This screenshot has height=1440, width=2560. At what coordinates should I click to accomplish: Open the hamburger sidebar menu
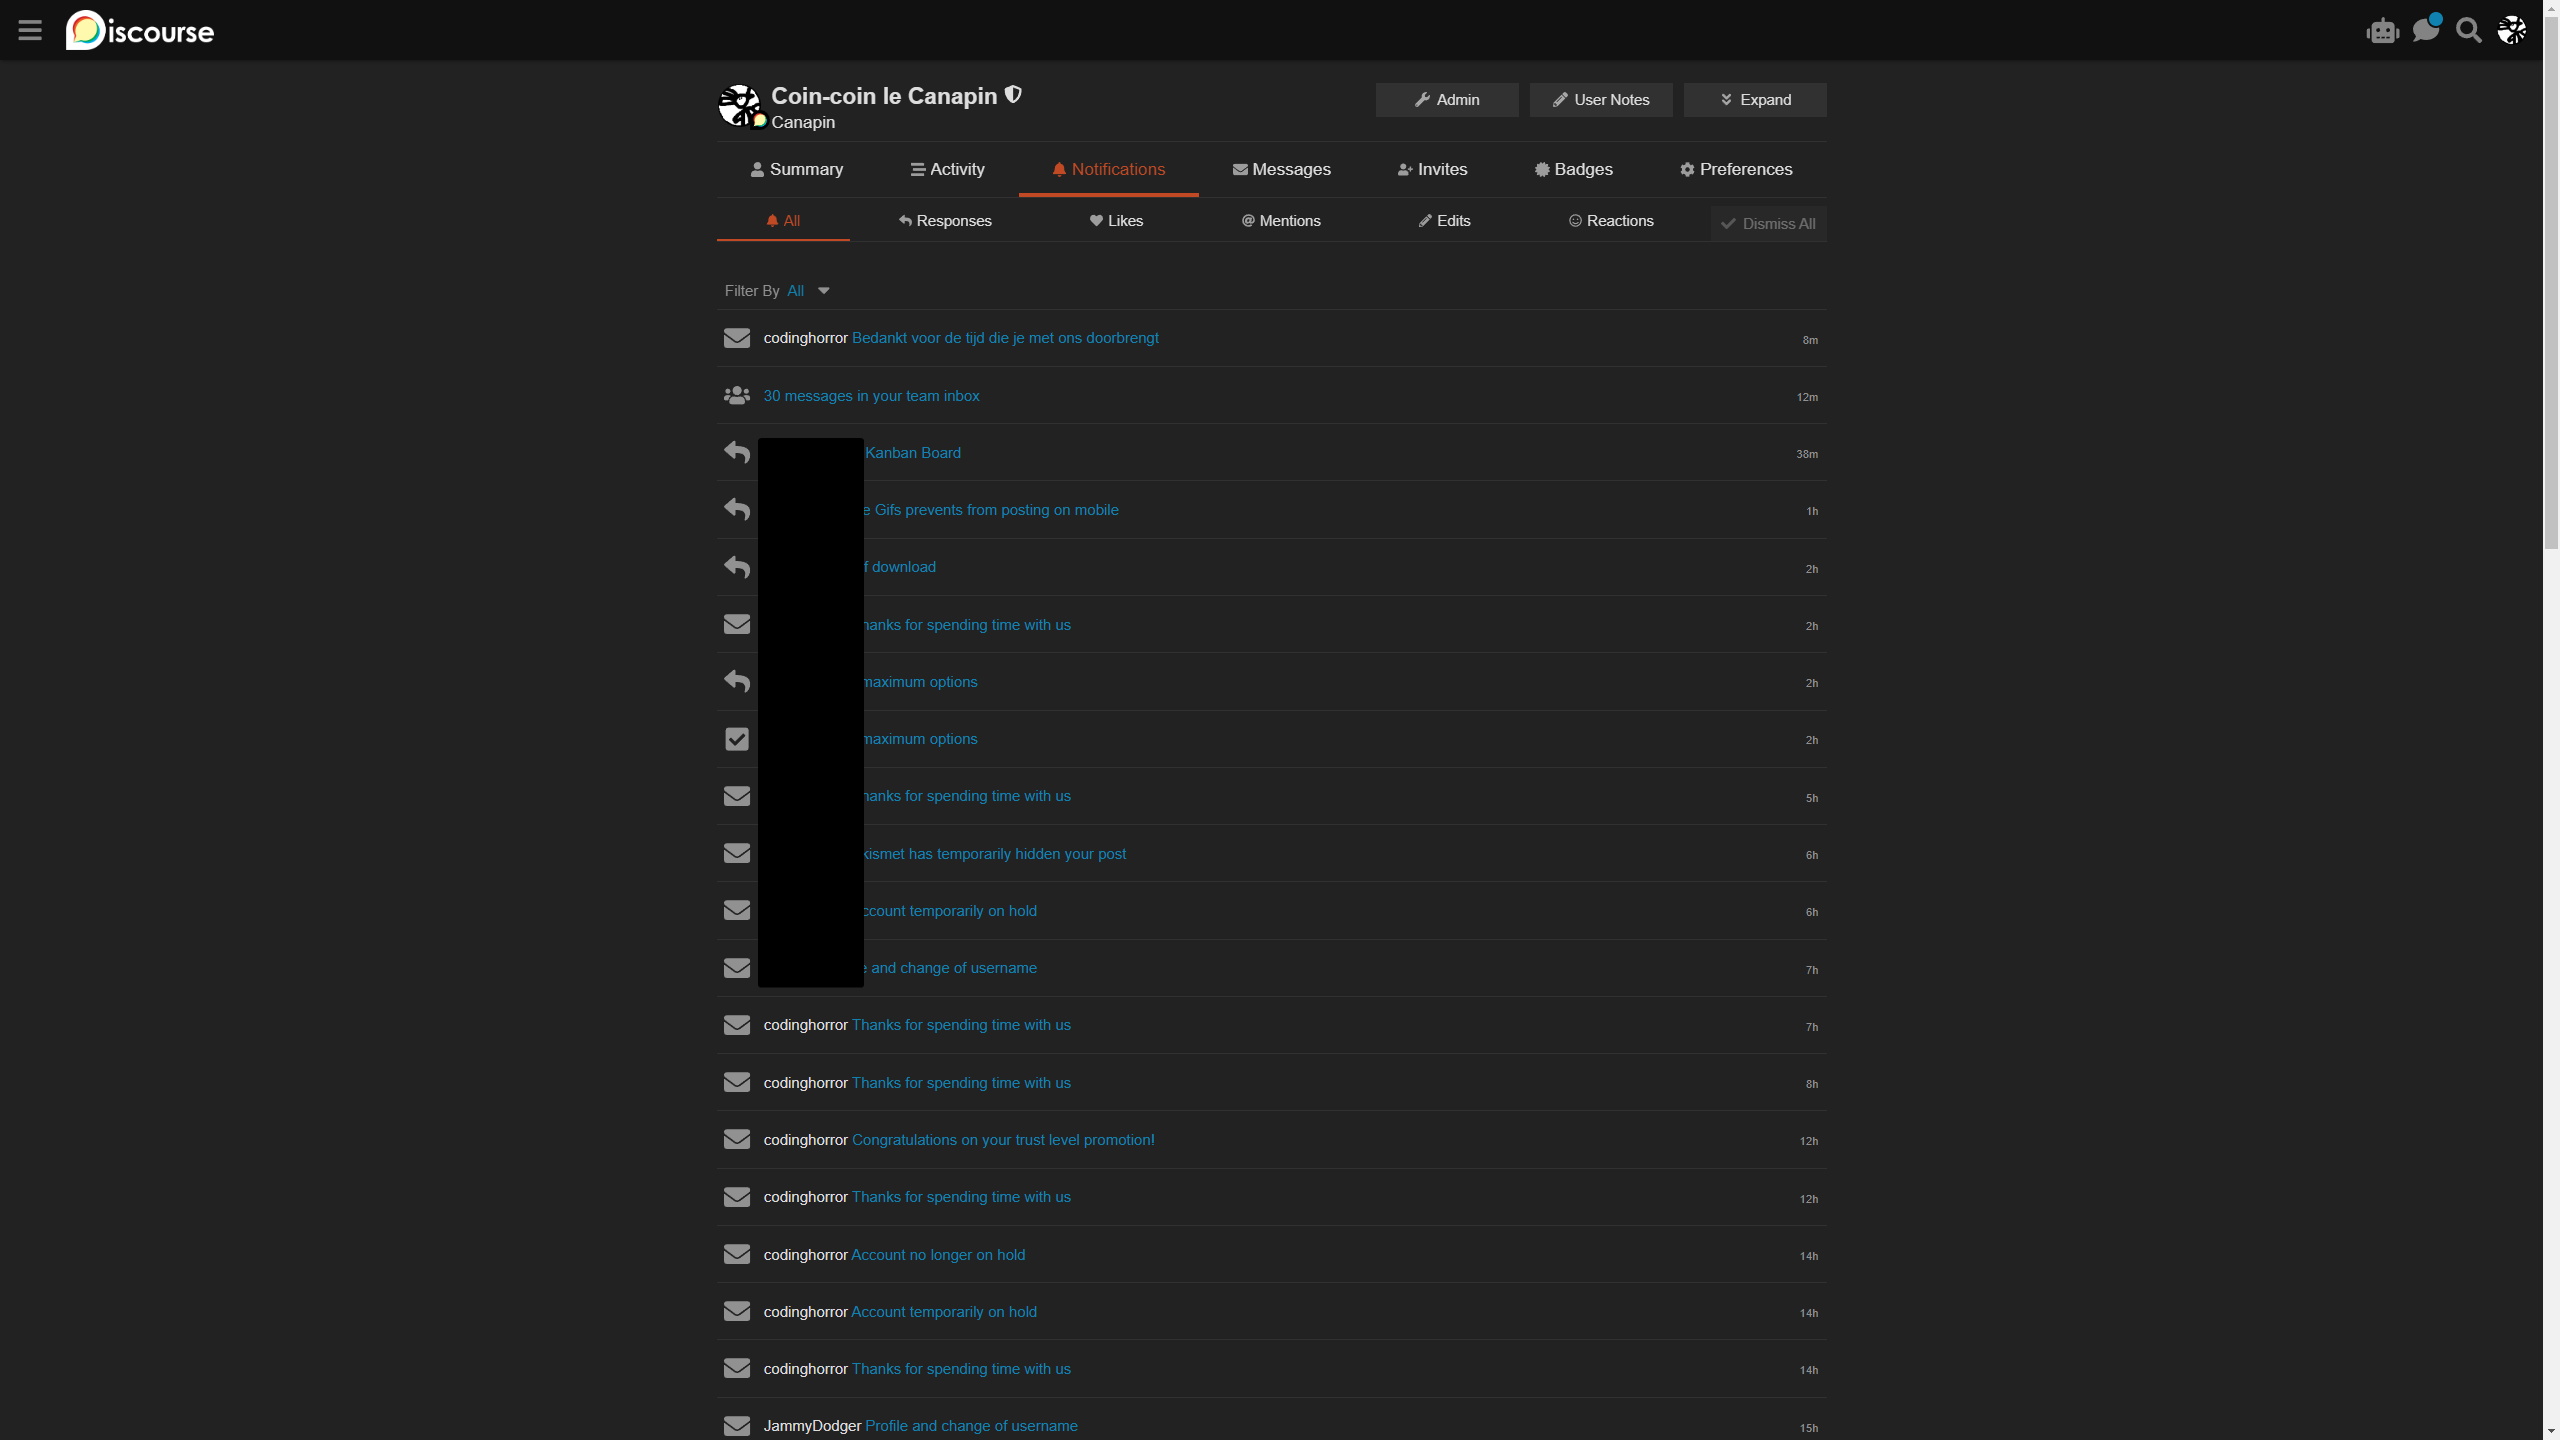(30, 30)
